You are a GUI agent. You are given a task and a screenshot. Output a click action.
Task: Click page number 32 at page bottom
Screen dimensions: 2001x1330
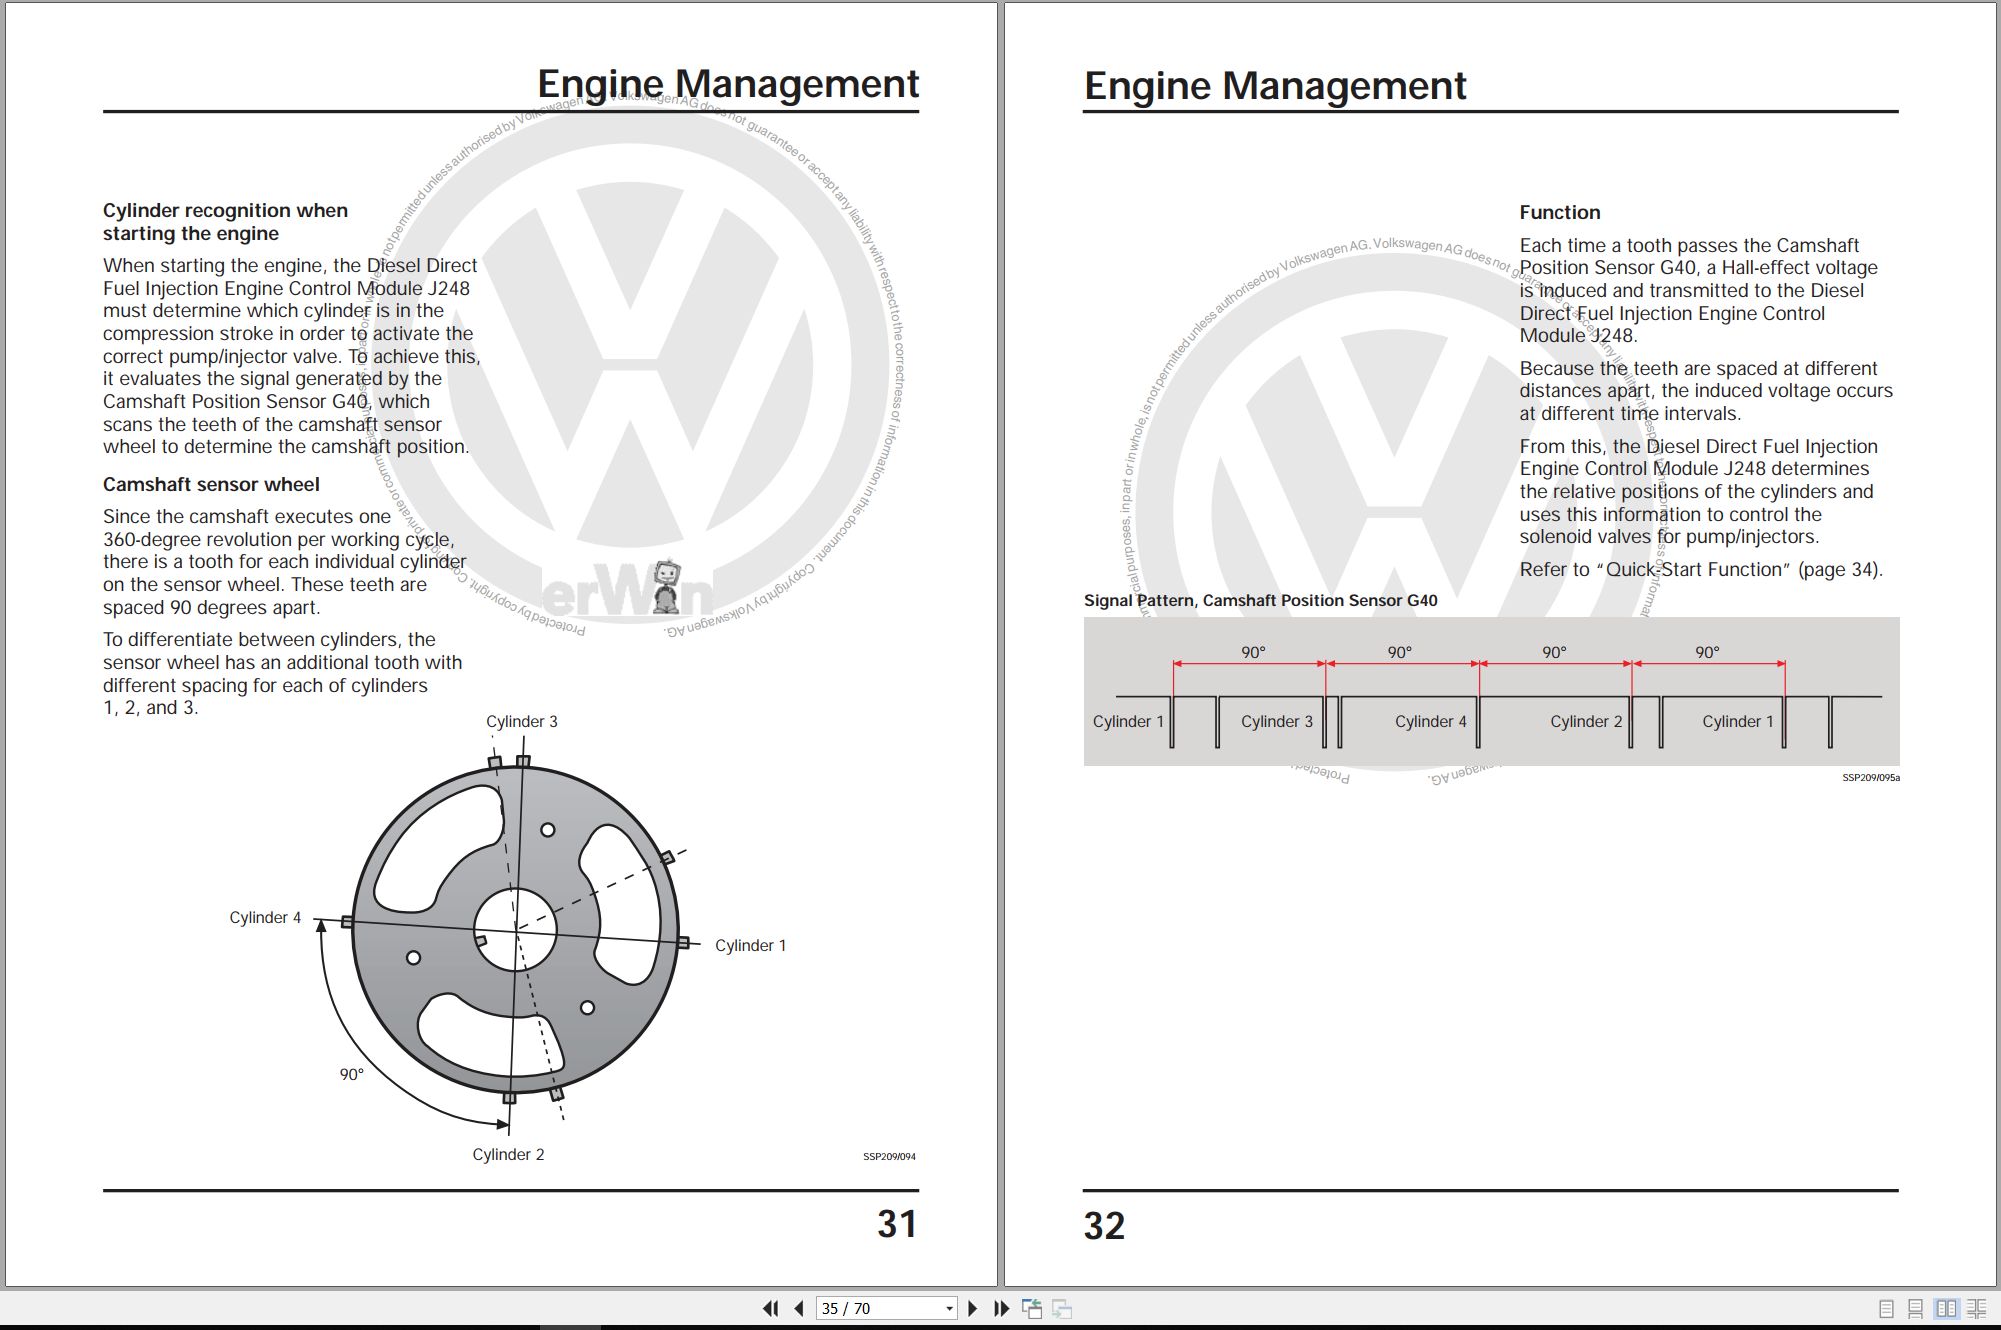pos(1104,1226)
